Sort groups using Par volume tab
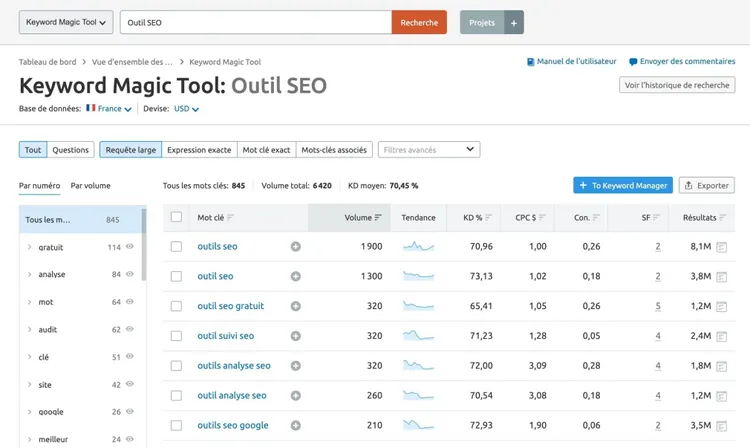 click(x=90, y=186)
